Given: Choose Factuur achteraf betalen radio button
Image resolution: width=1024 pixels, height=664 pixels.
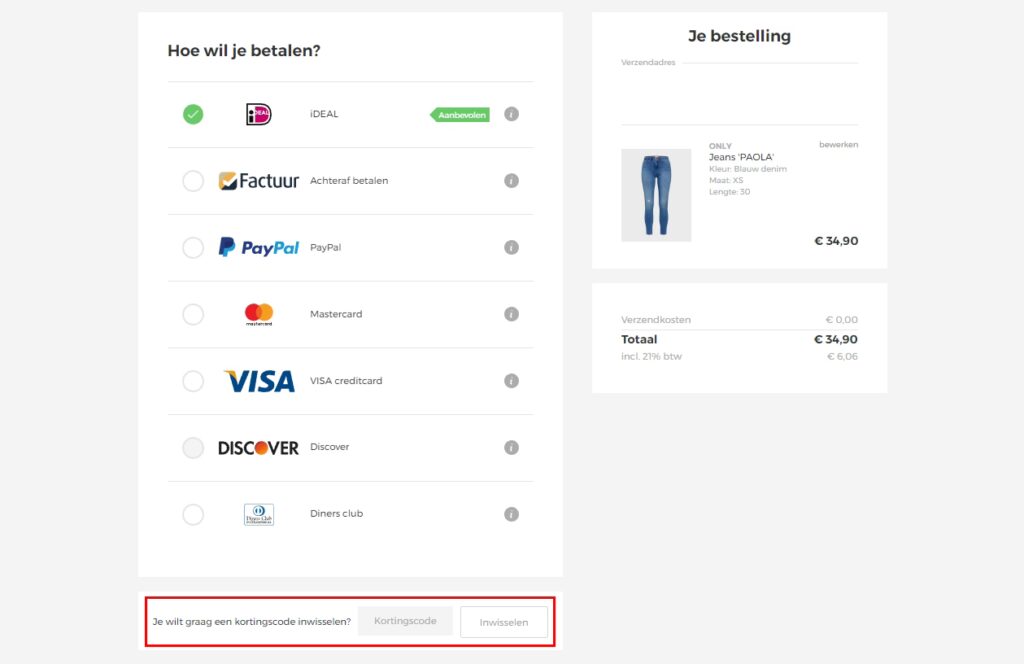Looking at the screenshot, I should [x=193, y=181].
